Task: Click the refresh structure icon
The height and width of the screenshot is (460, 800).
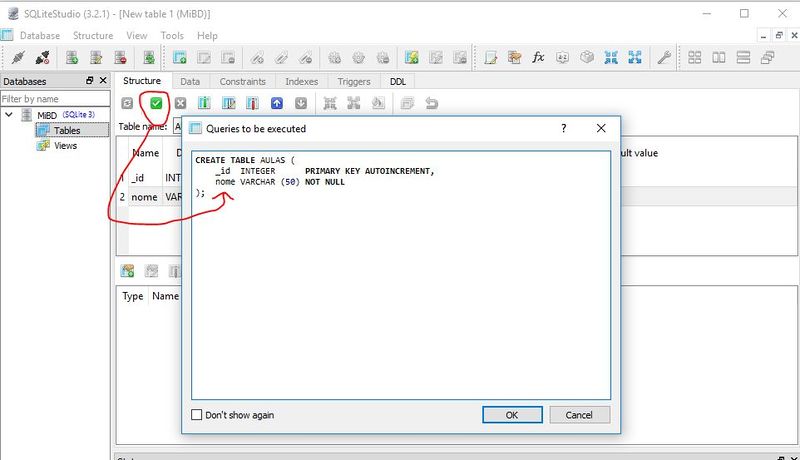Action: tap(127, 104)
